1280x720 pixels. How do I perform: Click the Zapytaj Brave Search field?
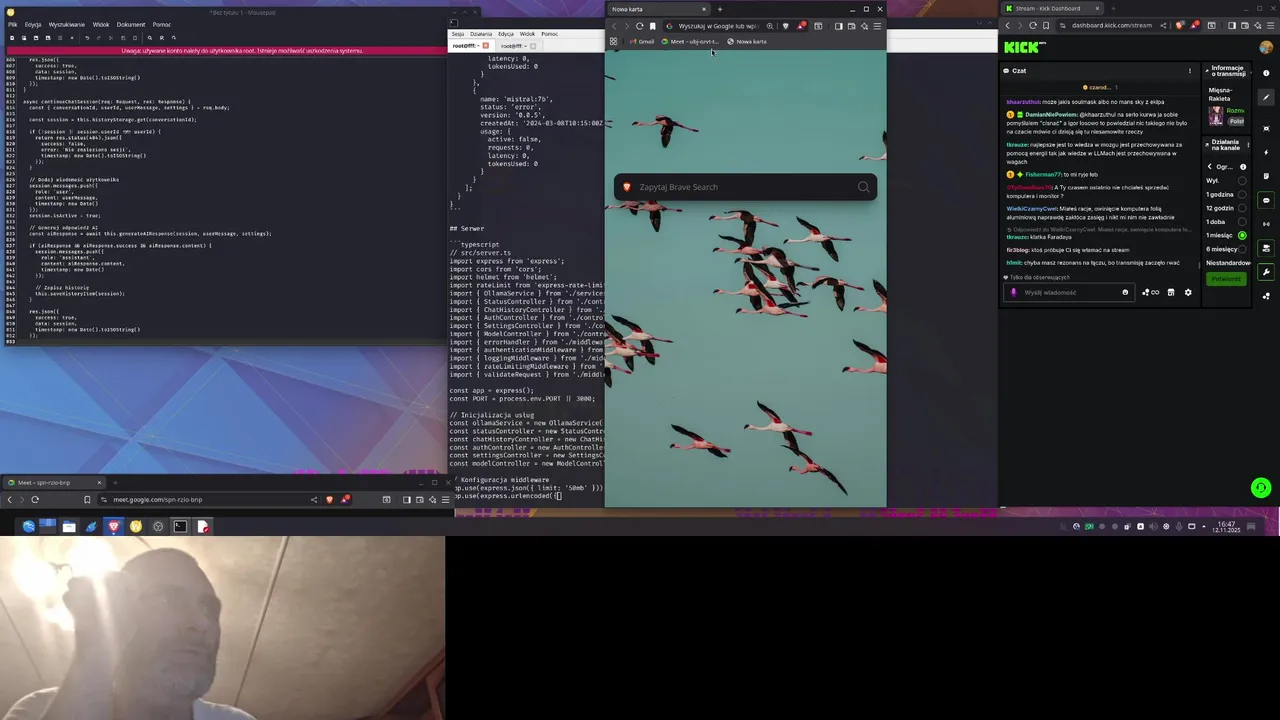pos(745,187)
